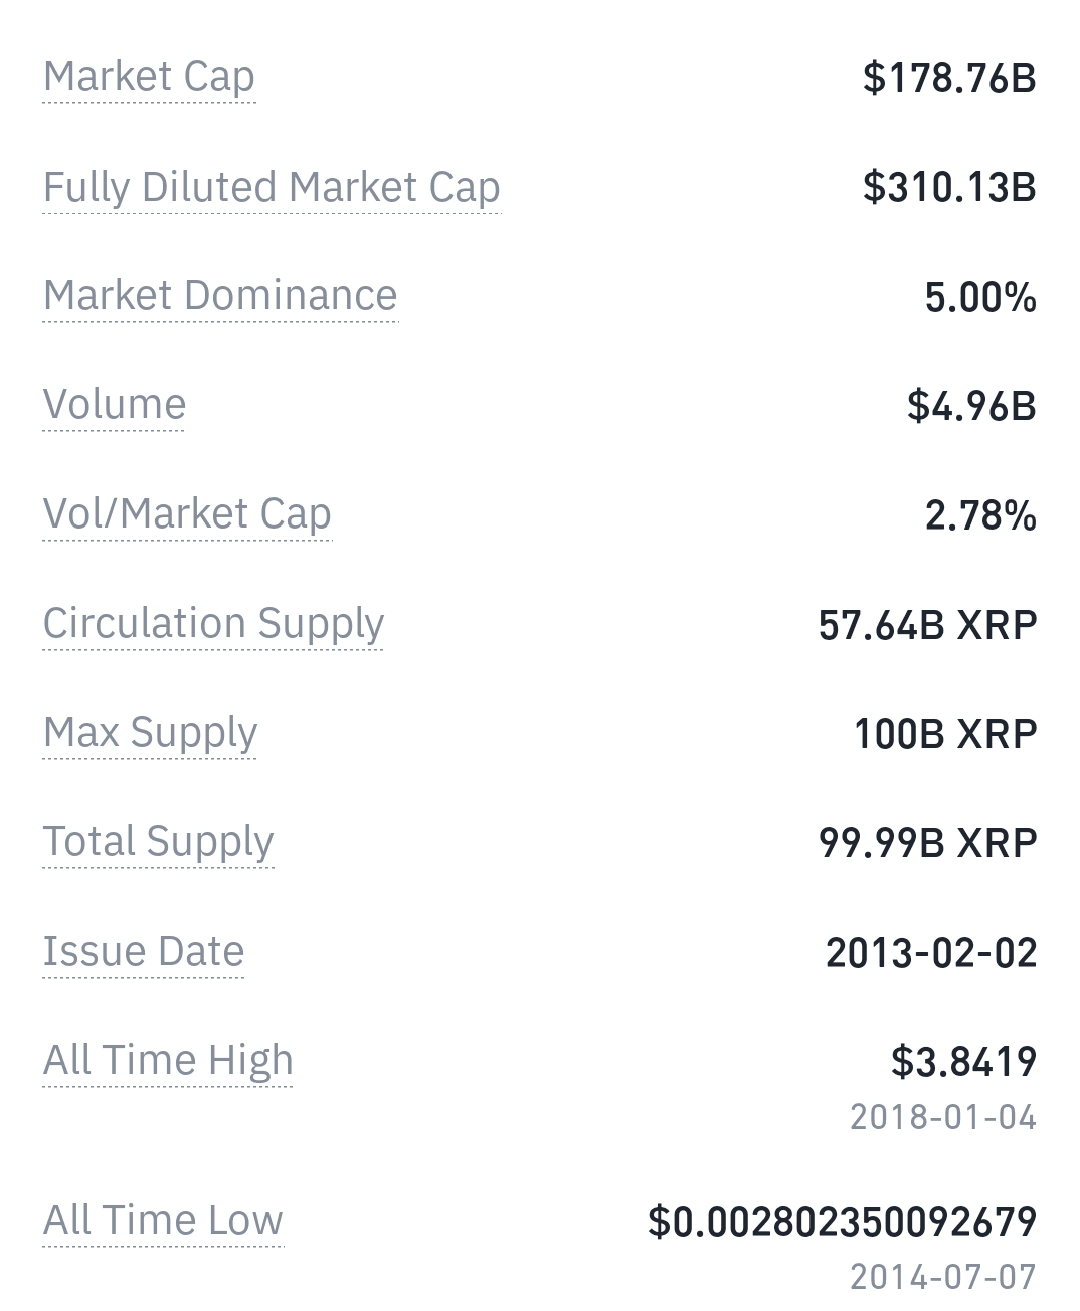The image size is (1080, 1311).
Task: Select the $3.8419 all-time high price
Action: click(963, 1062)
